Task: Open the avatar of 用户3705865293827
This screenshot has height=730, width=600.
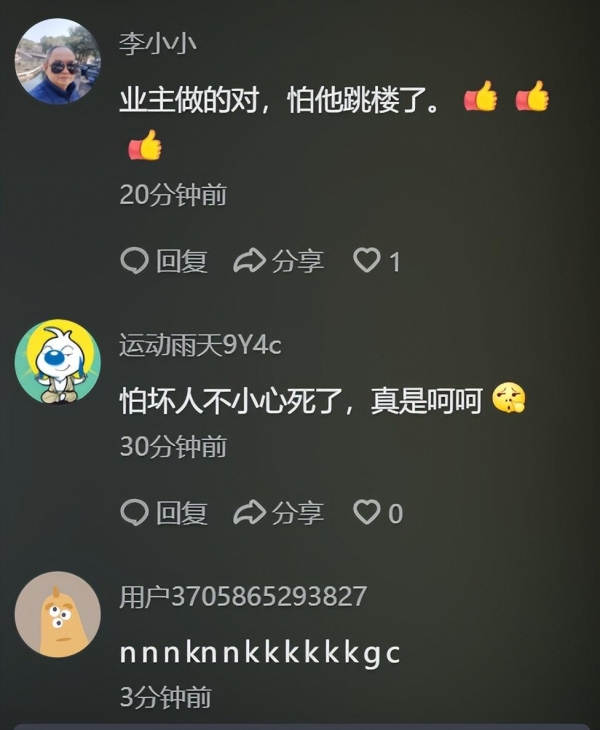Action: [58, 614]
